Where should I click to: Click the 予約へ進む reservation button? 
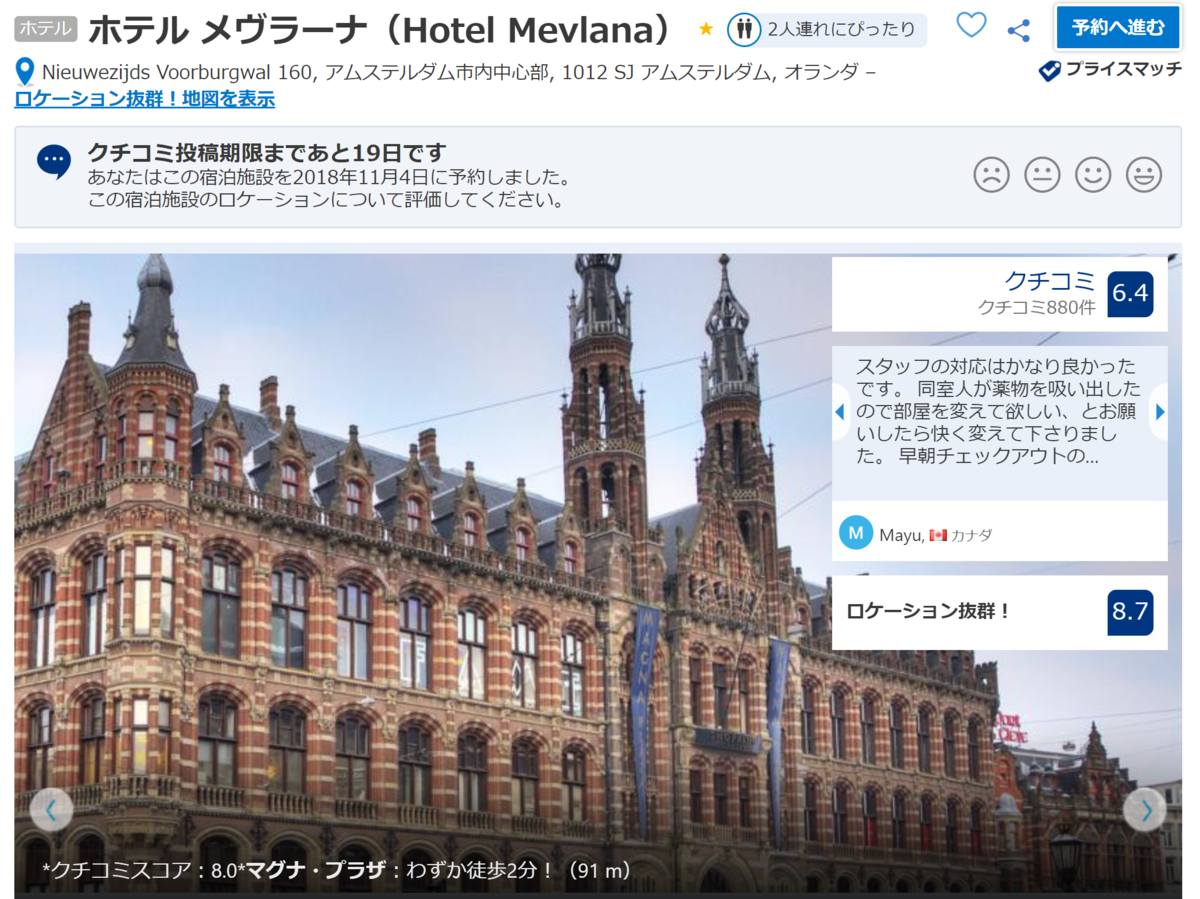[x=1118, y=28]
